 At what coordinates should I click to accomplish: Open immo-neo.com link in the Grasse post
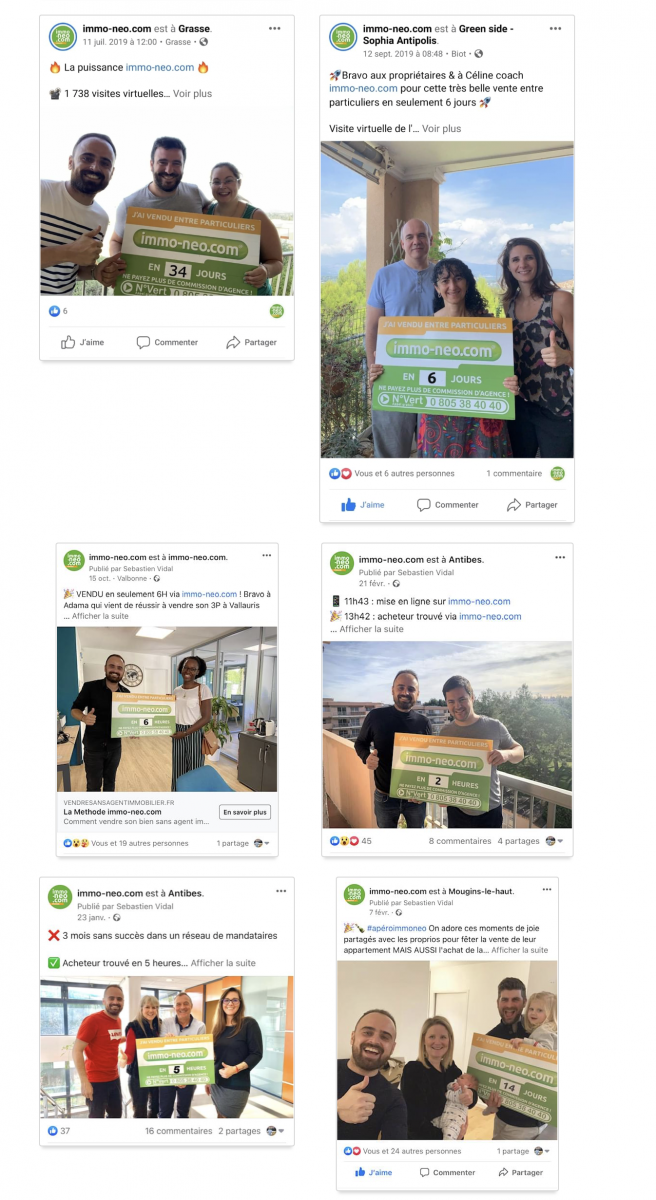click(x=160, y=68)
